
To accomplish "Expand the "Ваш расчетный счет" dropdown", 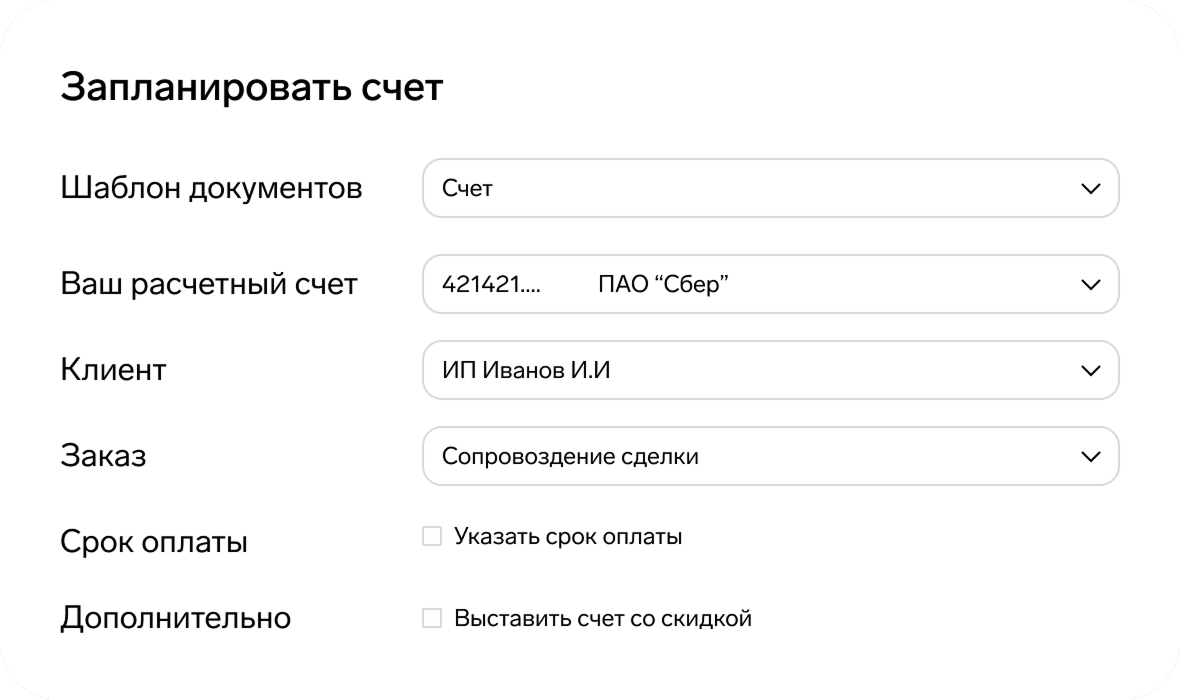I will 770,284.
